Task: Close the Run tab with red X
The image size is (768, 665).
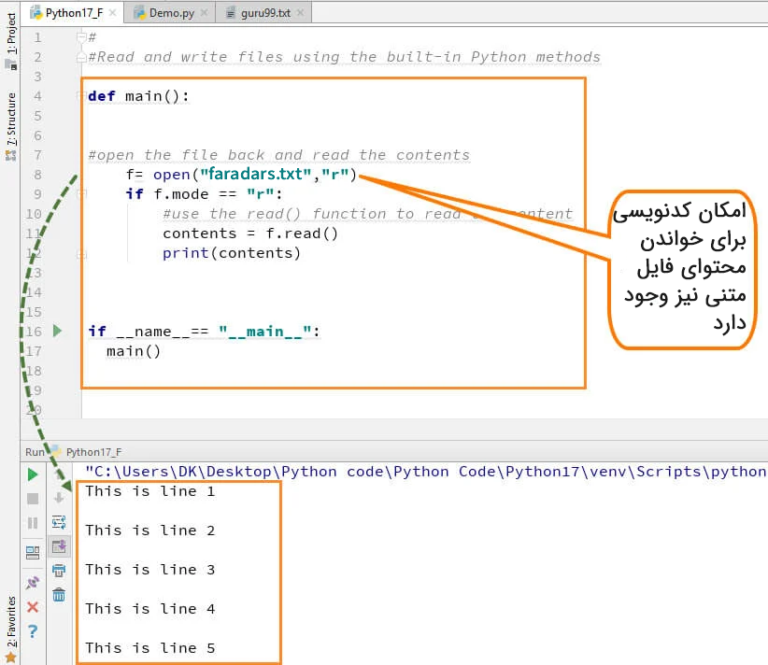Action: coord(32,607)
